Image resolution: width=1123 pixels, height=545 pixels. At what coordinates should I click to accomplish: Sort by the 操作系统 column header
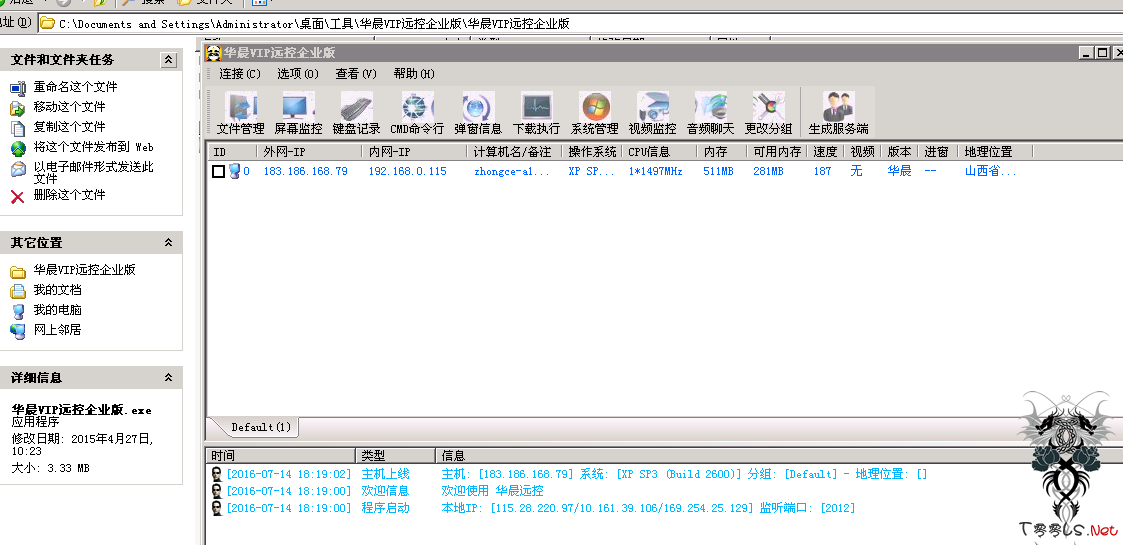[592, 152]
